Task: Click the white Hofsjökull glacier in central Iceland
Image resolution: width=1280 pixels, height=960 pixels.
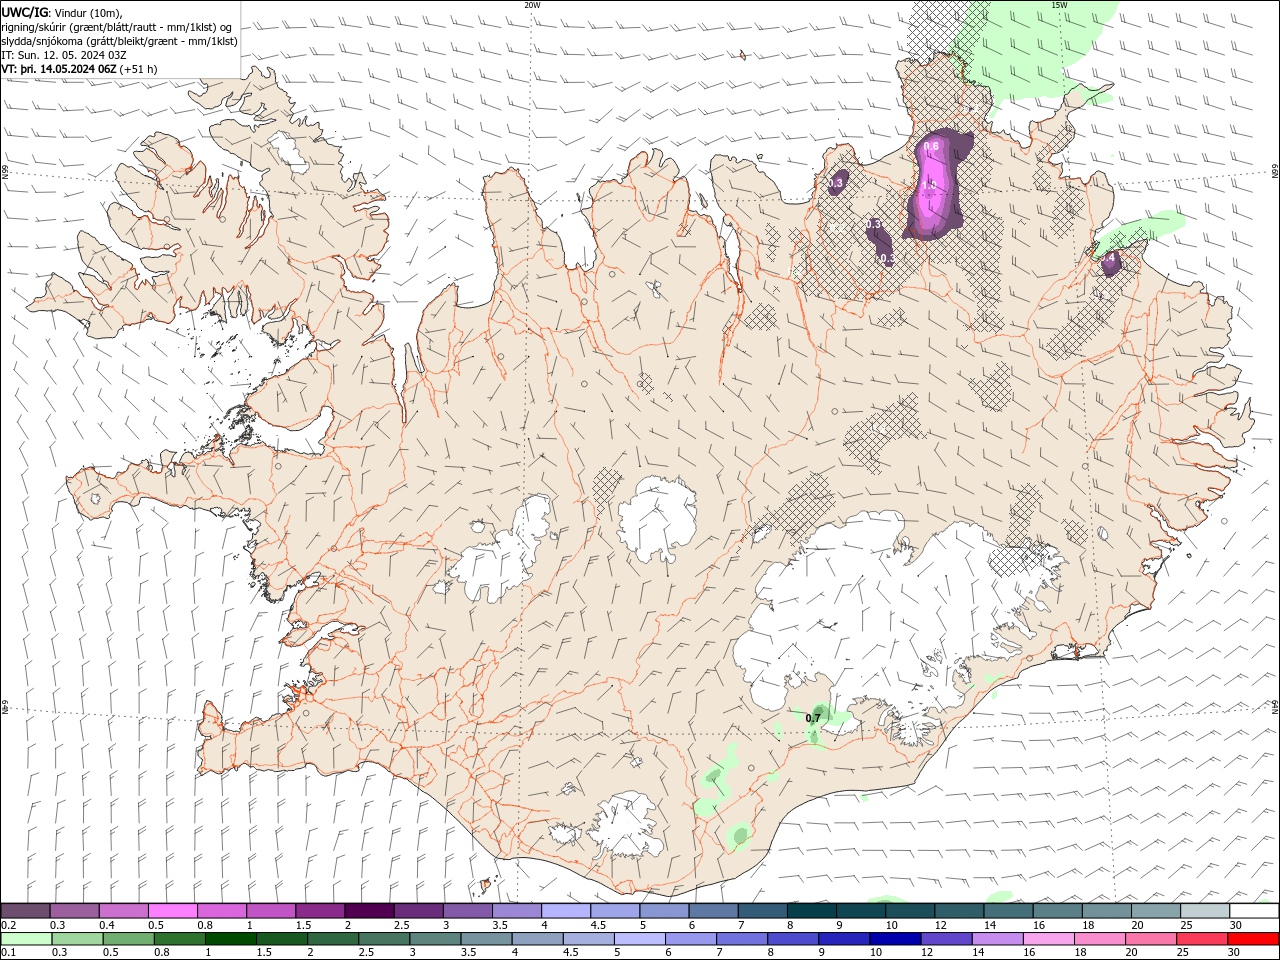Action: point(658,517)
